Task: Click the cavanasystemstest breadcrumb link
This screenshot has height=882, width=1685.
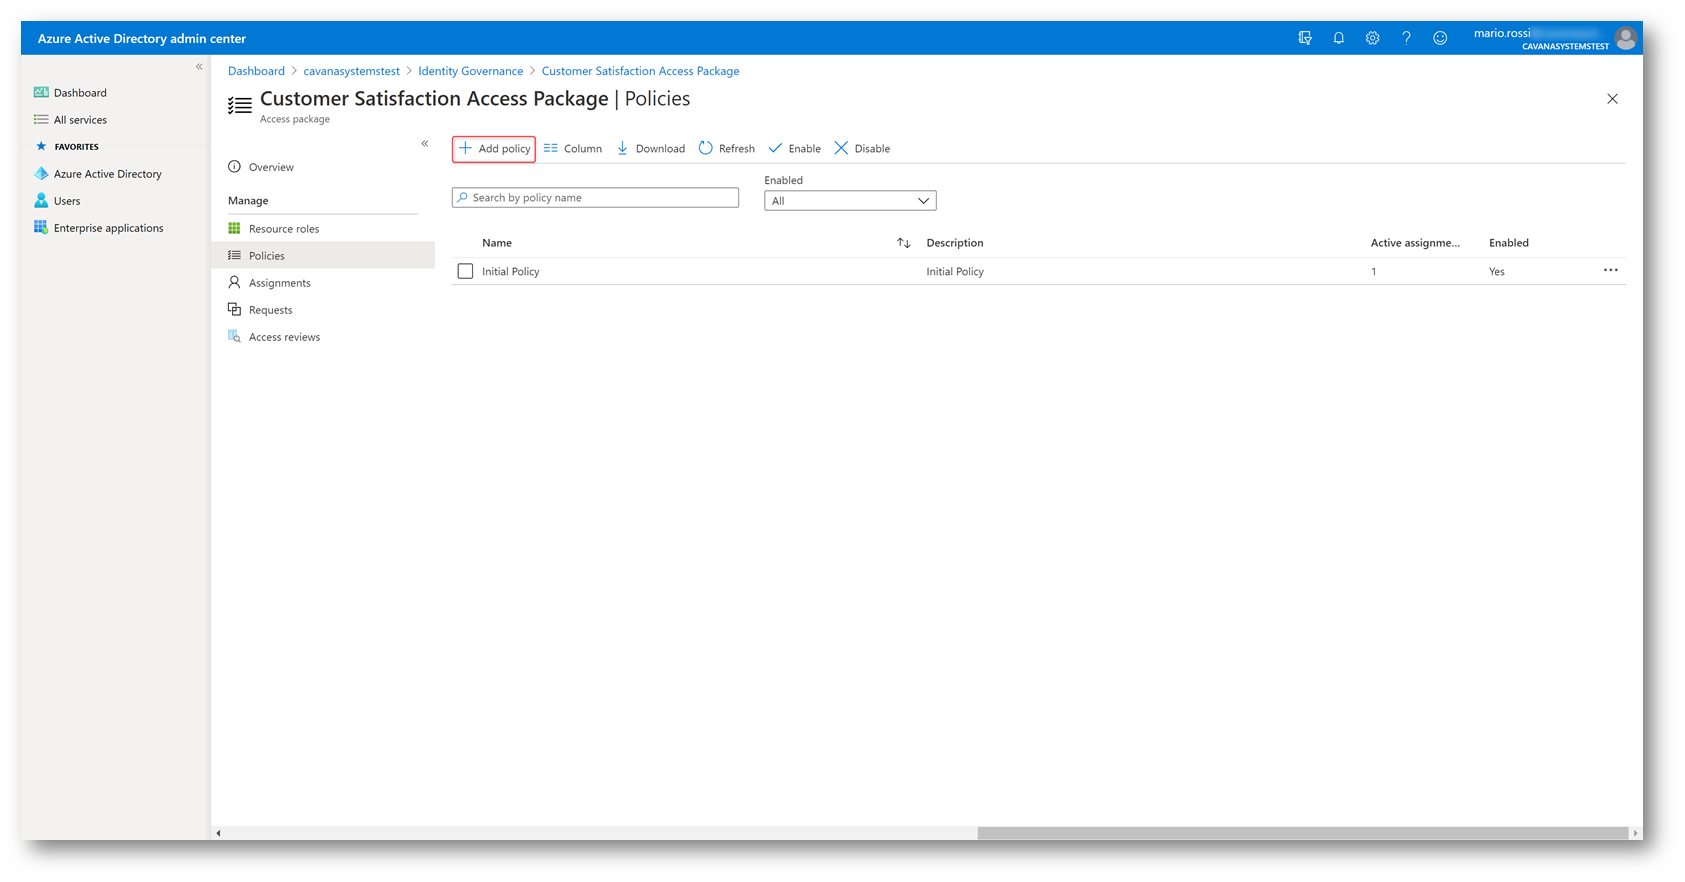Action: tap(351, 71)
